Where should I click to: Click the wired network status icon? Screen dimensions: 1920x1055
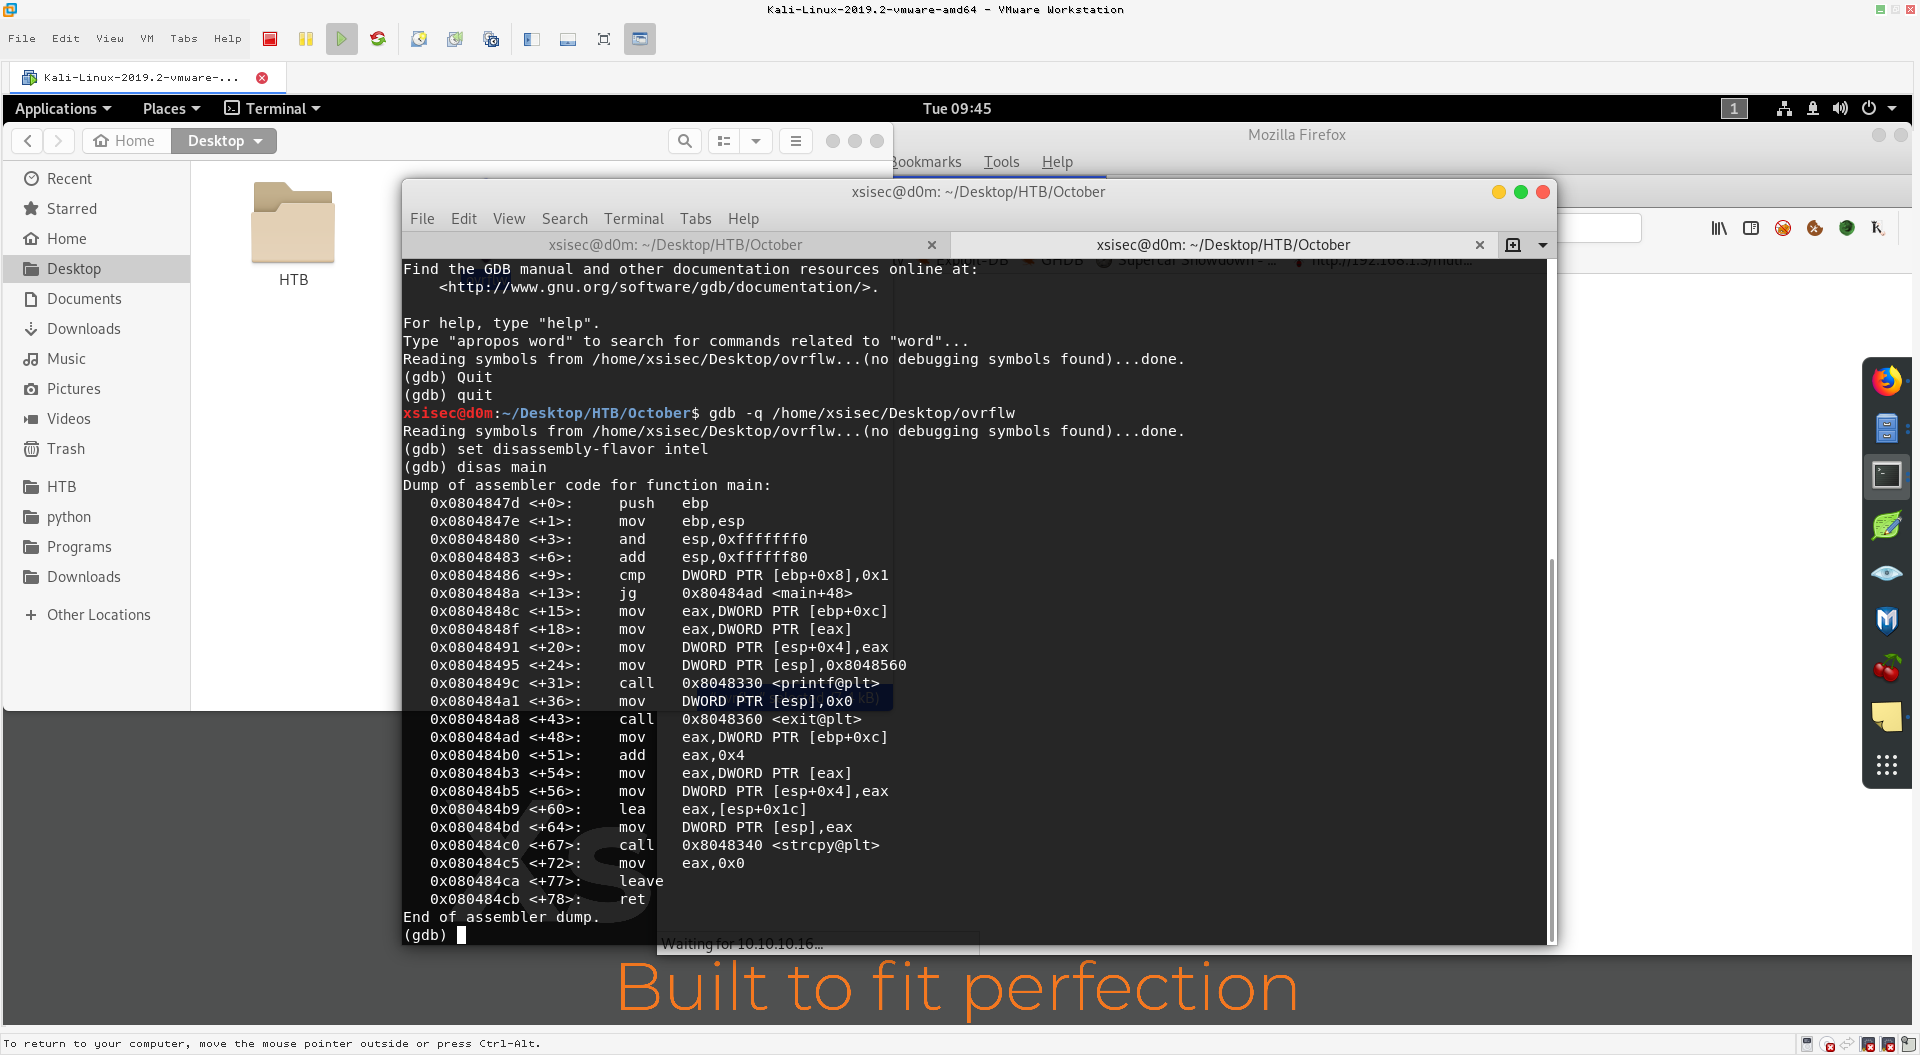click(x=1784, y=108)
